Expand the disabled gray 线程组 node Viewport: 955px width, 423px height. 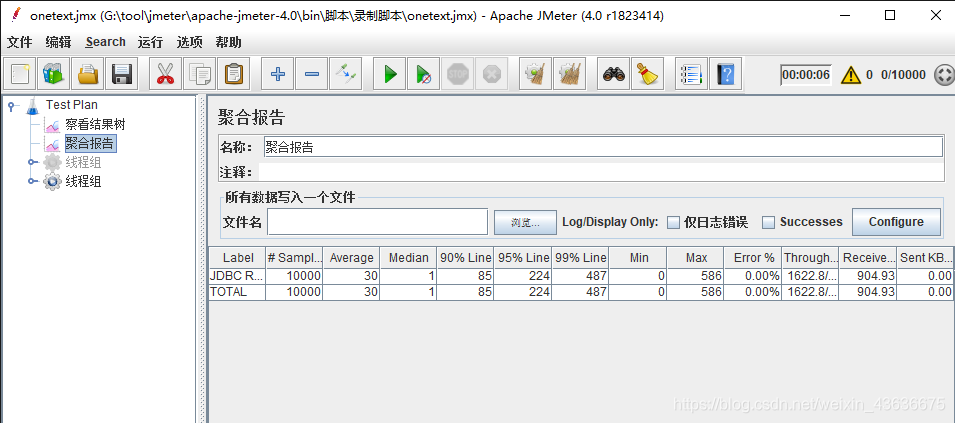coord(32,162)
